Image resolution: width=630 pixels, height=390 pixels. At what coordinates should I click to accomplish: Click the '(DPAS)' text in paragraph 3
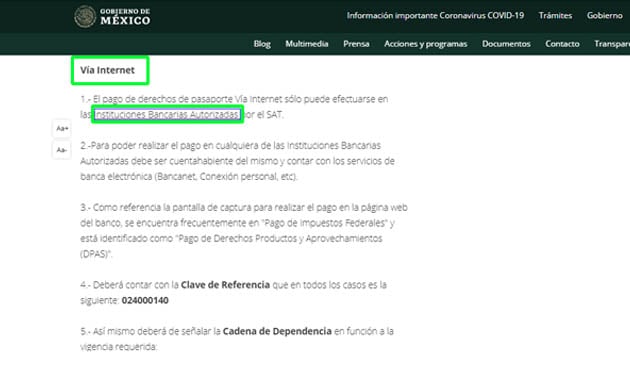96,254
